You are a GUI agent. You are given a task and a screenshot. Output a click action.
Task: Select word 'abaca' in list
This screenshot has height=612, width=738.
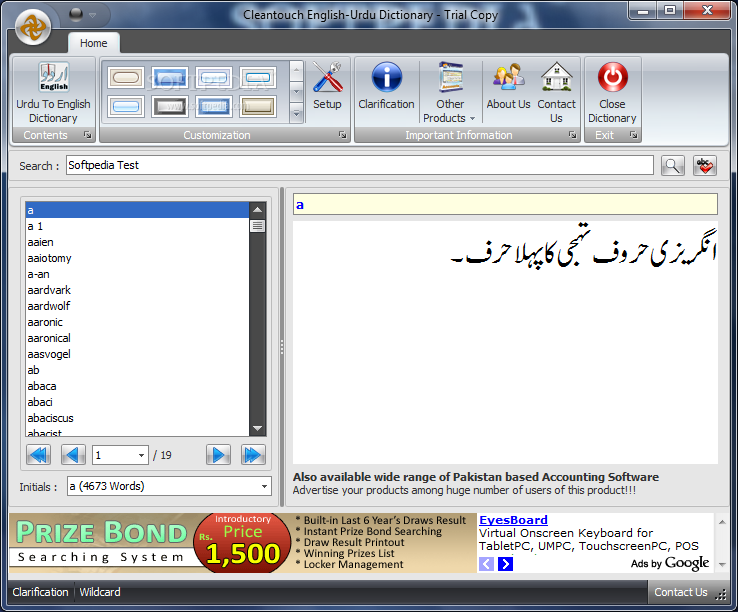tap(137, 386)
